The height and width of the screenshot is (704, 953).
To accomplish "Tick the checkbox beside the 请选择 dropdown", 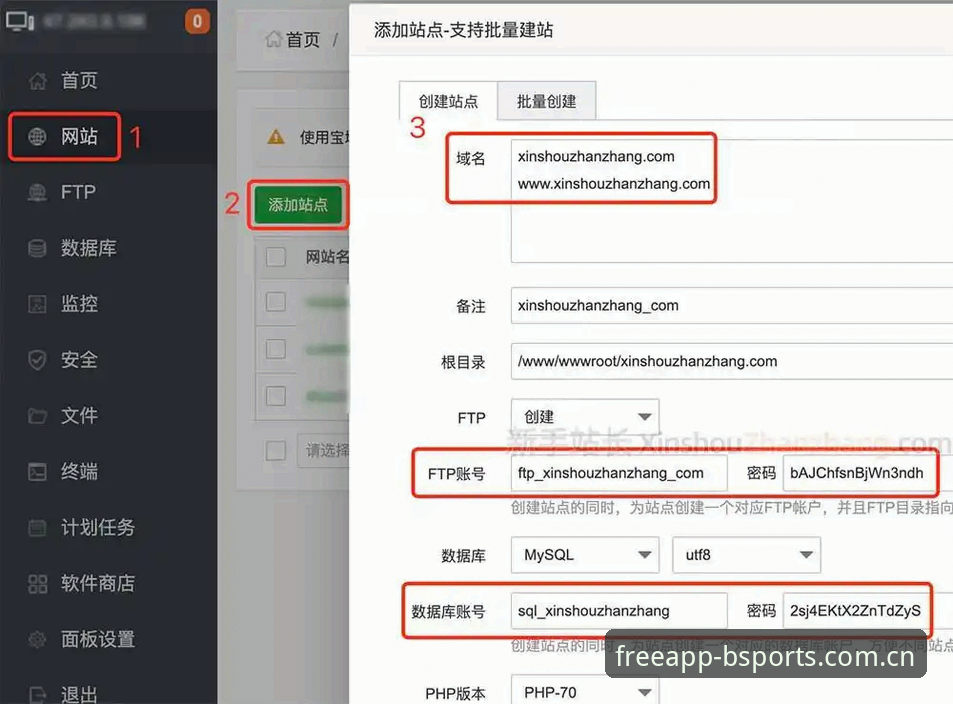I will (x=276, y=450).
